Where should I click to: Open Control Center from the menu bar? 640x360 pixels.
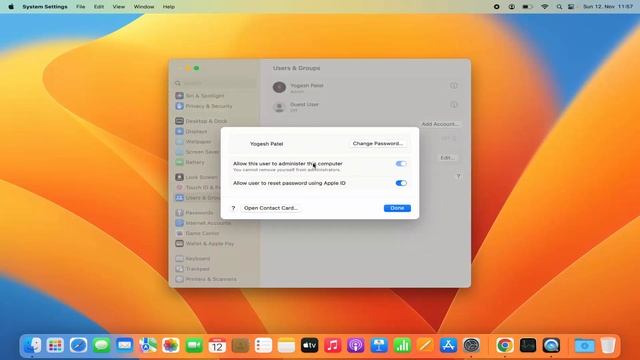coord(571,7)
